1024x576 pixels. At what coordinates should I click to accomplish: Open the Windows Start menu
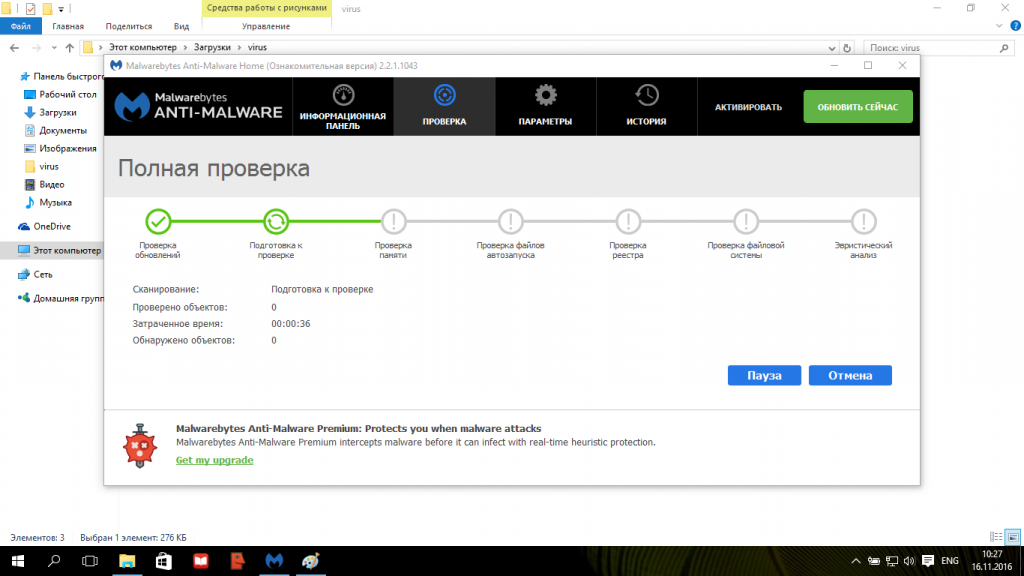click(18, 561)
